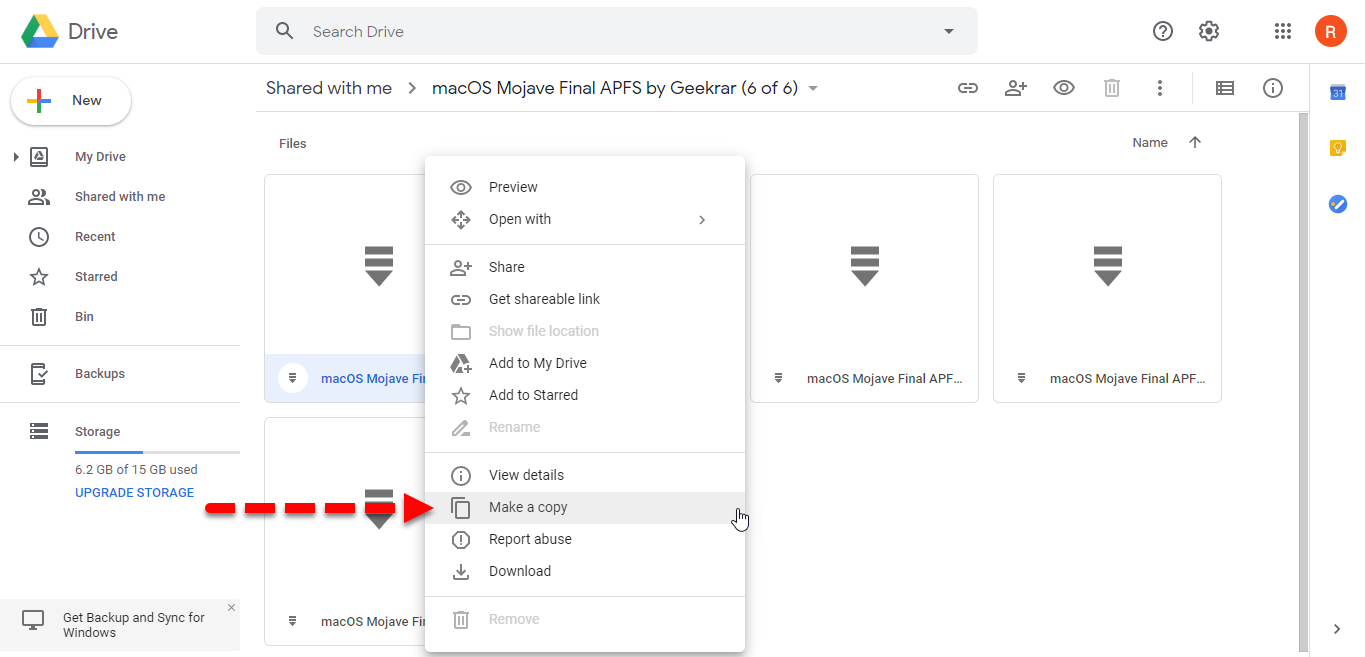The image size is (1366, 657).
Task: Open the Google apps grid launcher
Action: click(1283, 31)
